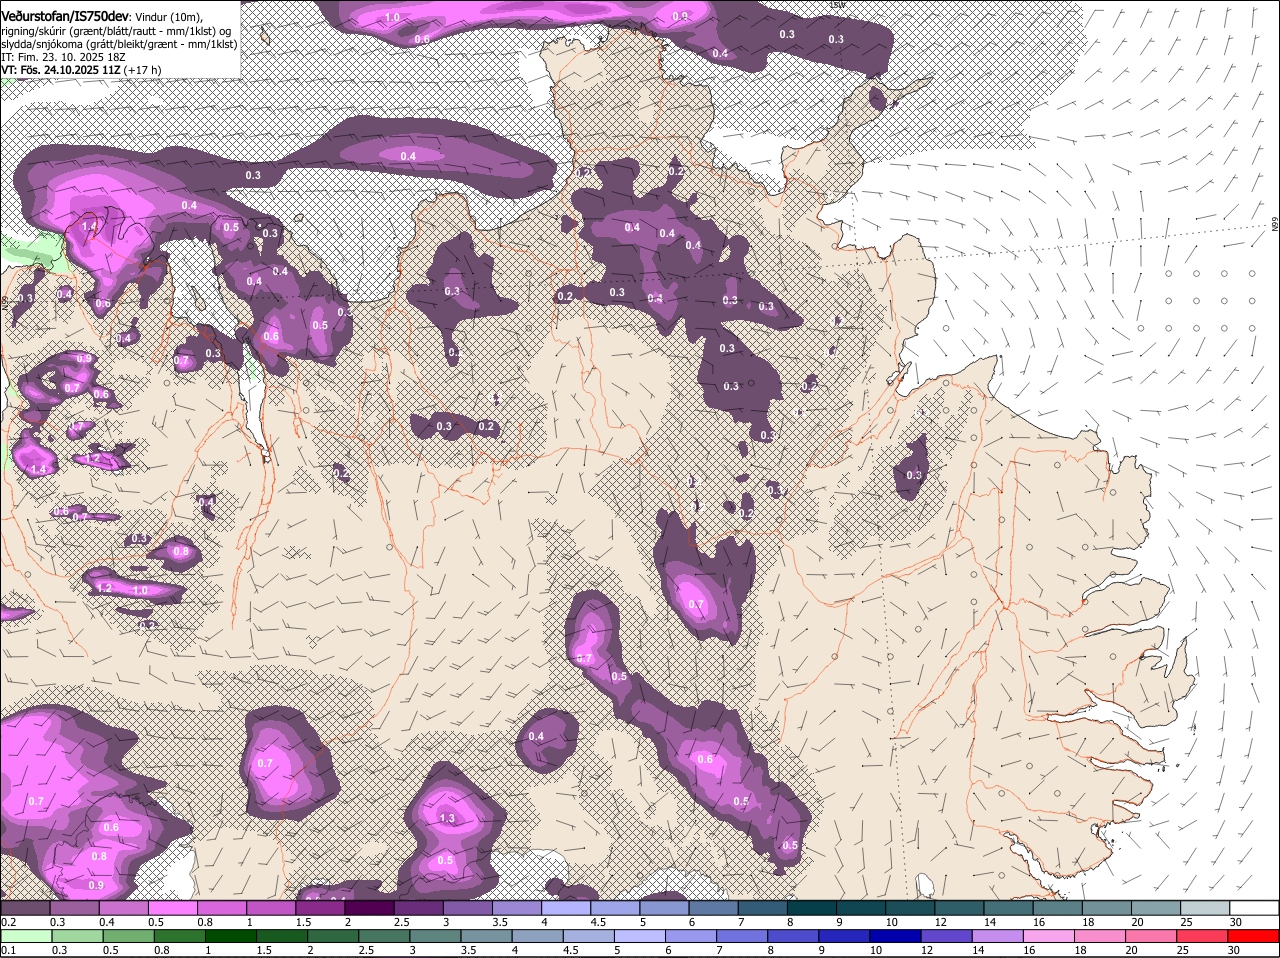Pick the 0.3–0.5 swatch in the lower legend row
The image size is (1280, 958).
[78, 937]
